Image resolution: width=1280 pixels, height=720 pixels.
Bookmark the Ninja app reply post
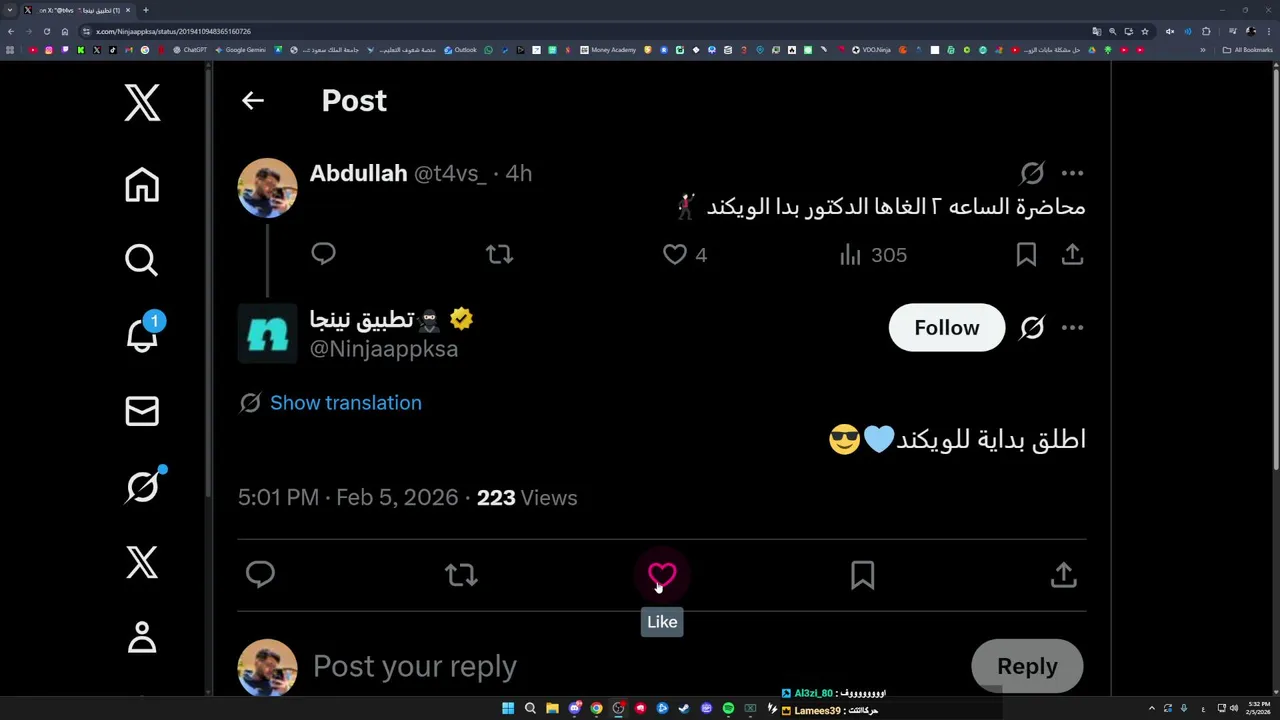pyautogui.click(x=862, y=575)
